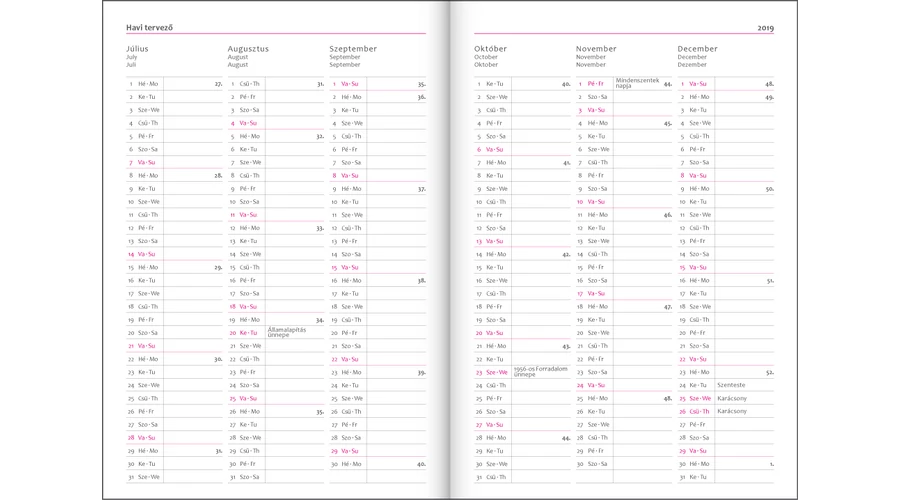Click week number '1.' on December 30

(771, 464)
